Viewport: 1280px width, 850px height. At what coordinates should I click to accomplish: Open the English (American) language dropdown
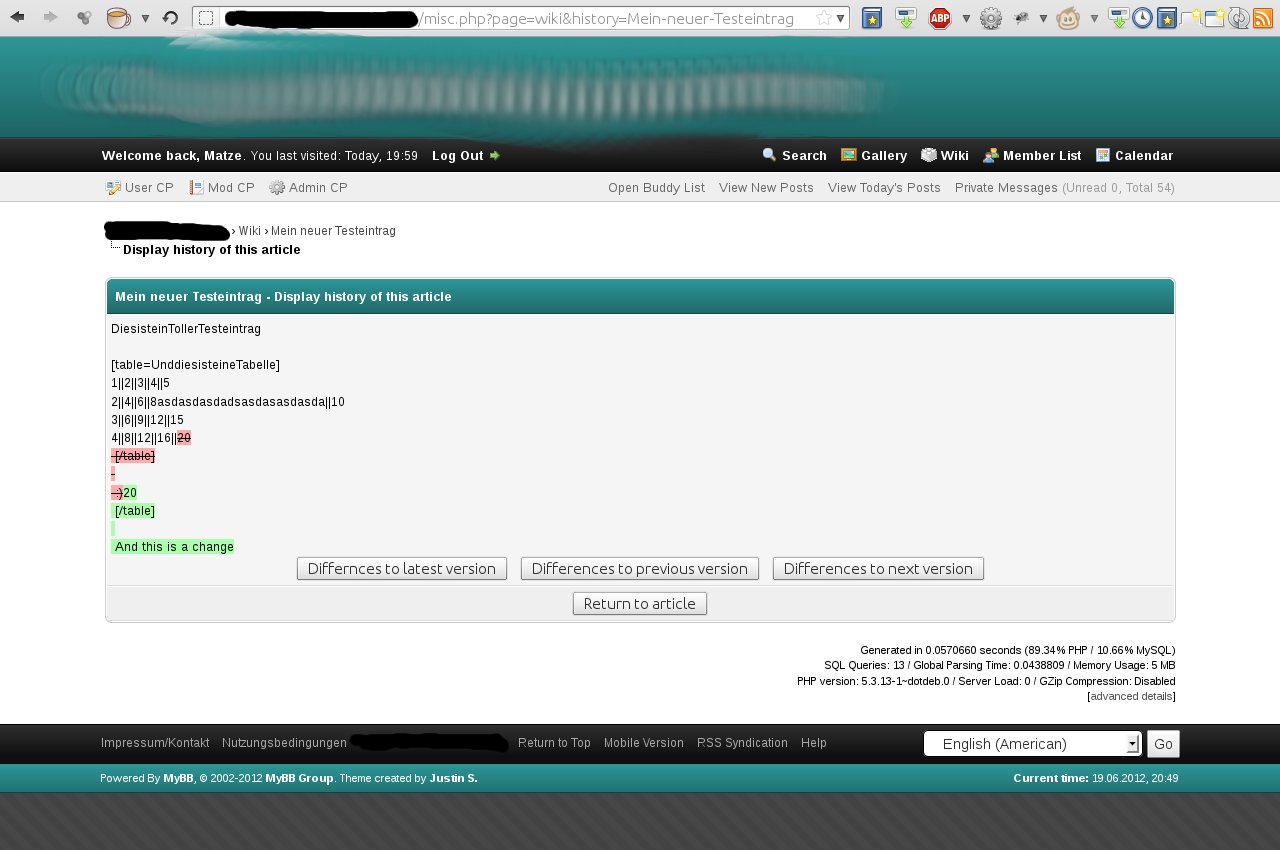coord(1032,744)
